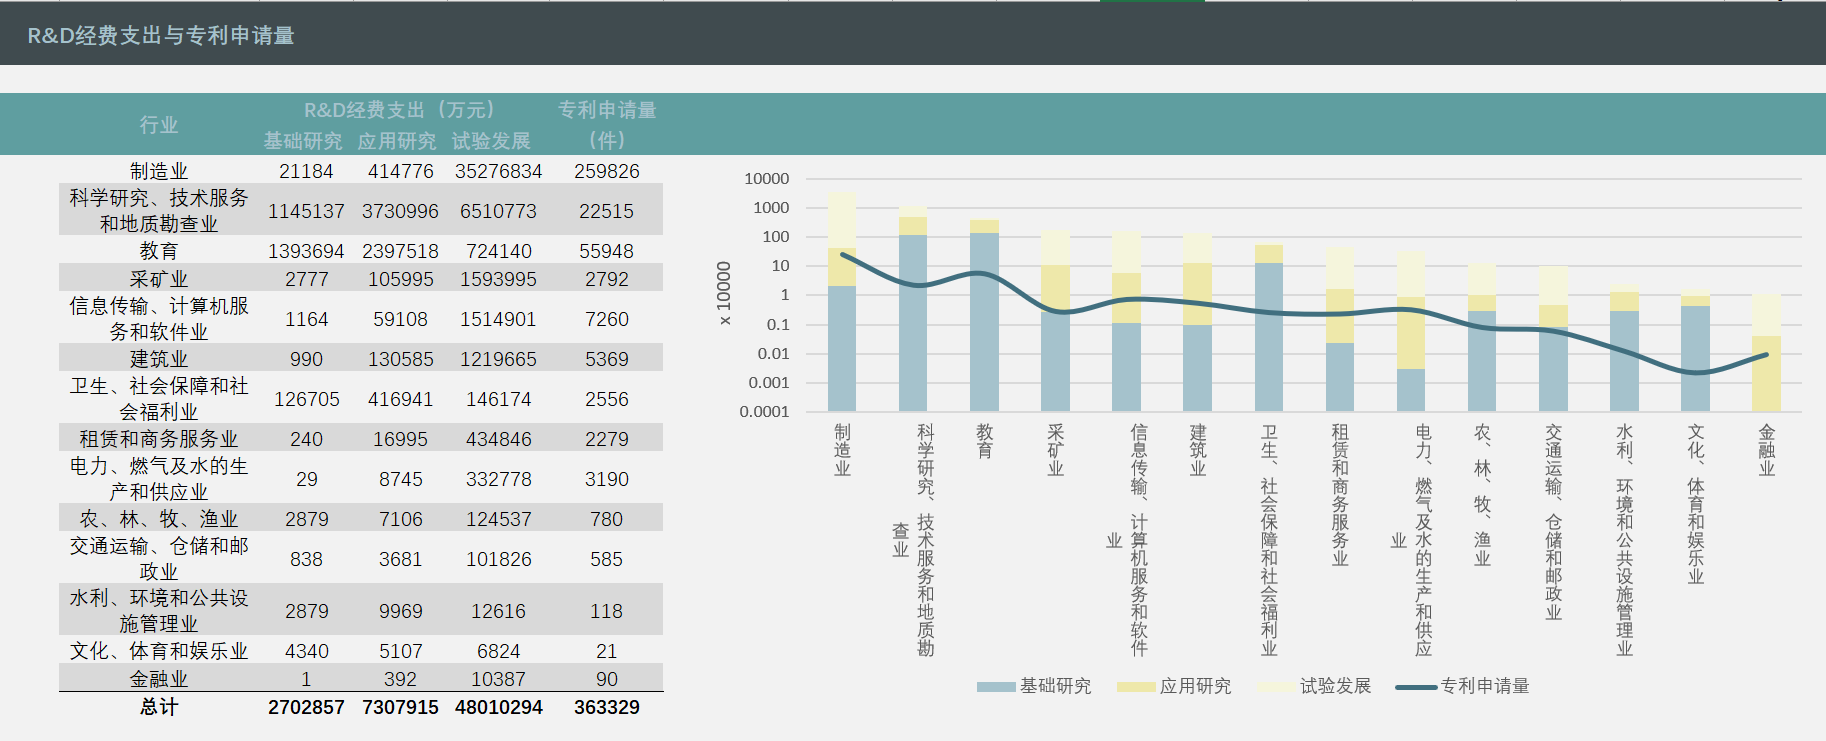Click the 总计 total row label

[x=159, y=707]
